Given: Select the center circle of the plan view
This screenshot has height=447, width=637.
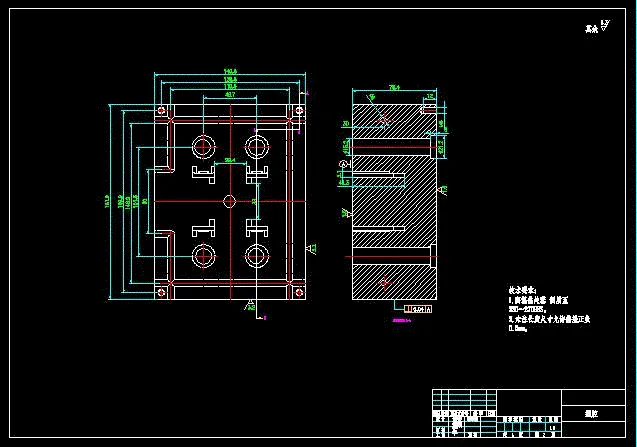Looking at the screenshot, I should click(230, 201).
